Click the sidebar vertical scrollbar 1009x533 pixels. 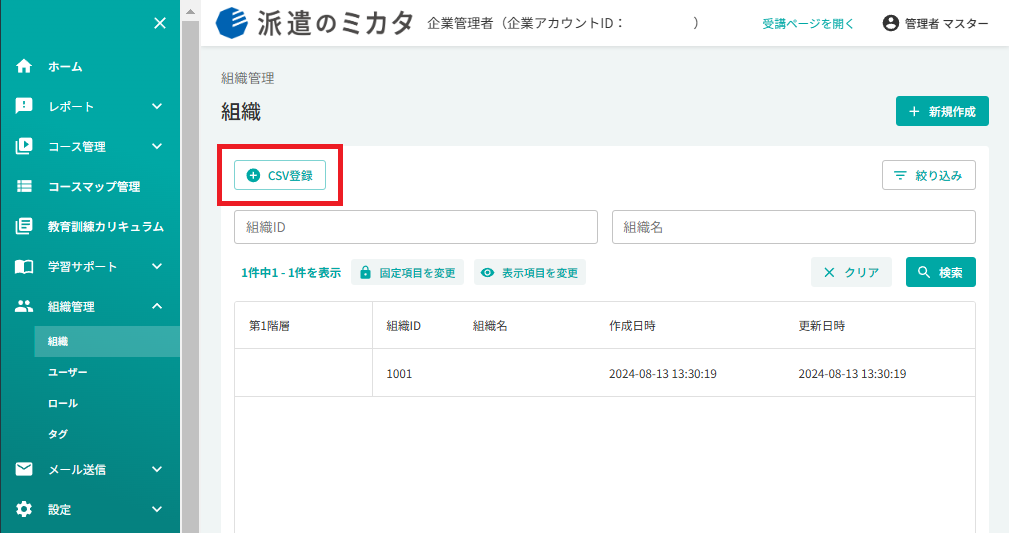(x=190, y=270)
